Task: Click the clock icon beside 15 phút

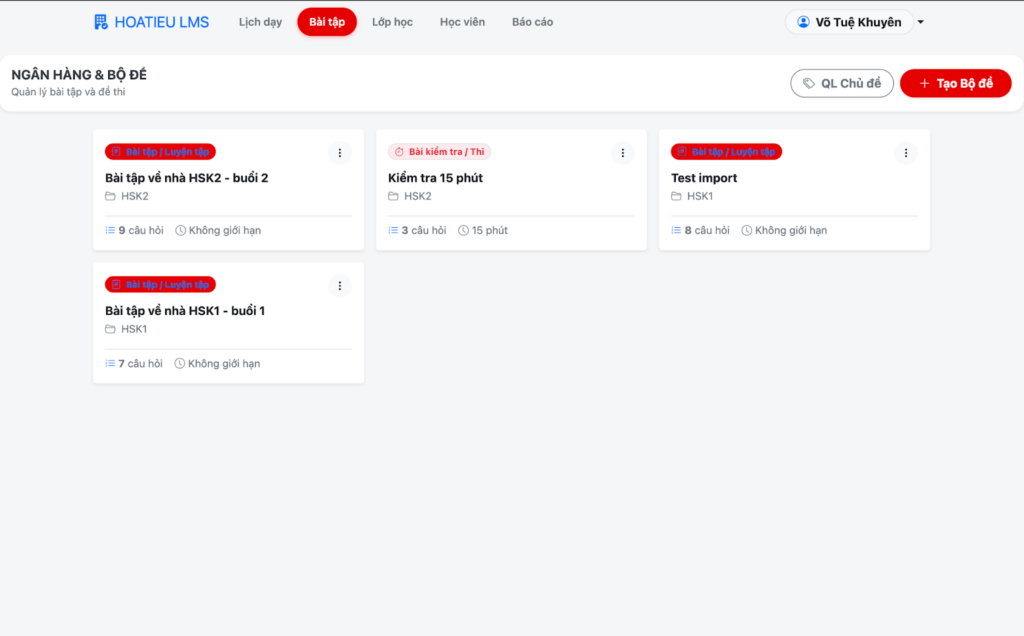Action: pyautogui.click(x=464, y=230)
